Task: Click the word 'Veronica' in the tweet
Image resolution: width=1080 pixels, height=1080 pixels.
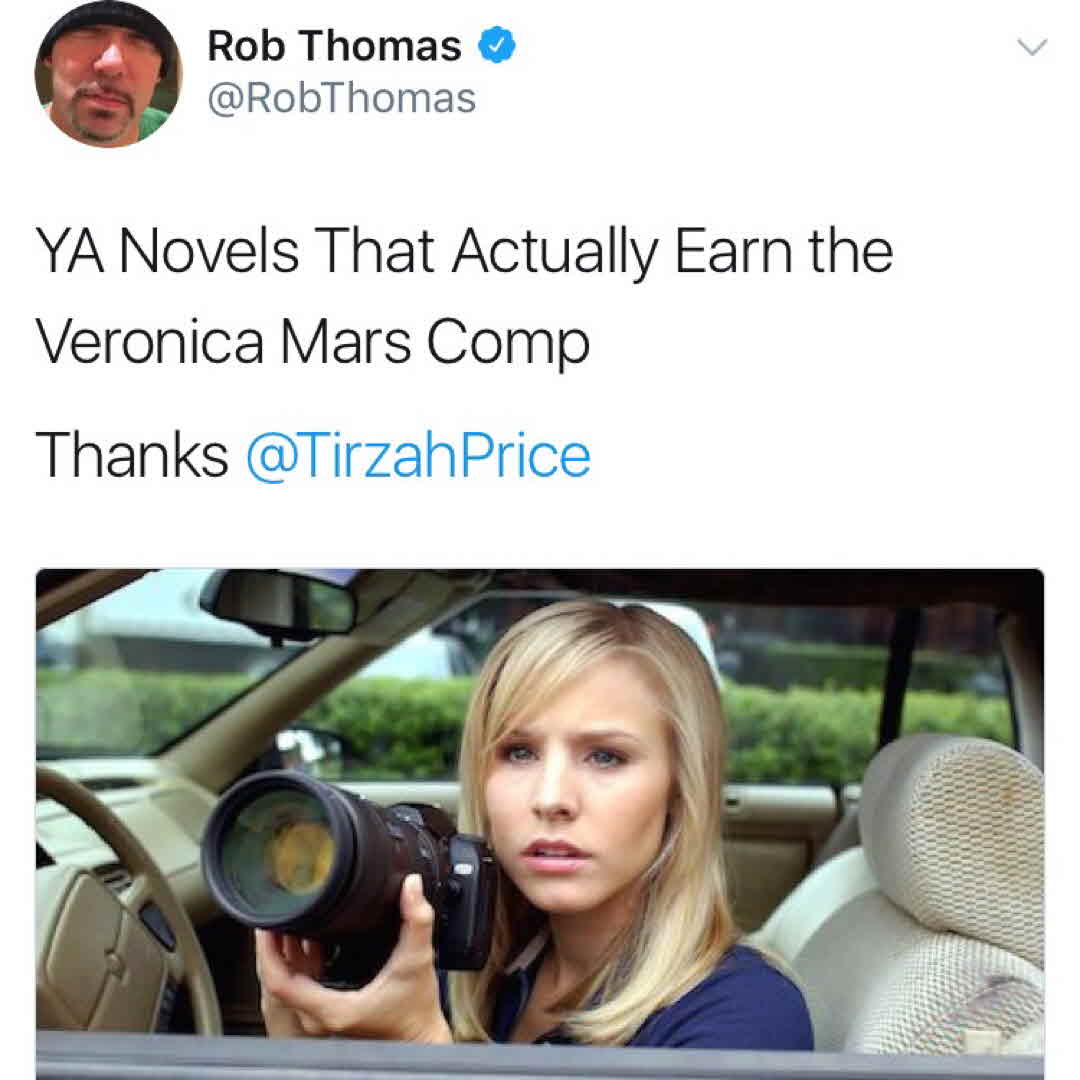Action: click(x=149, y=342)
